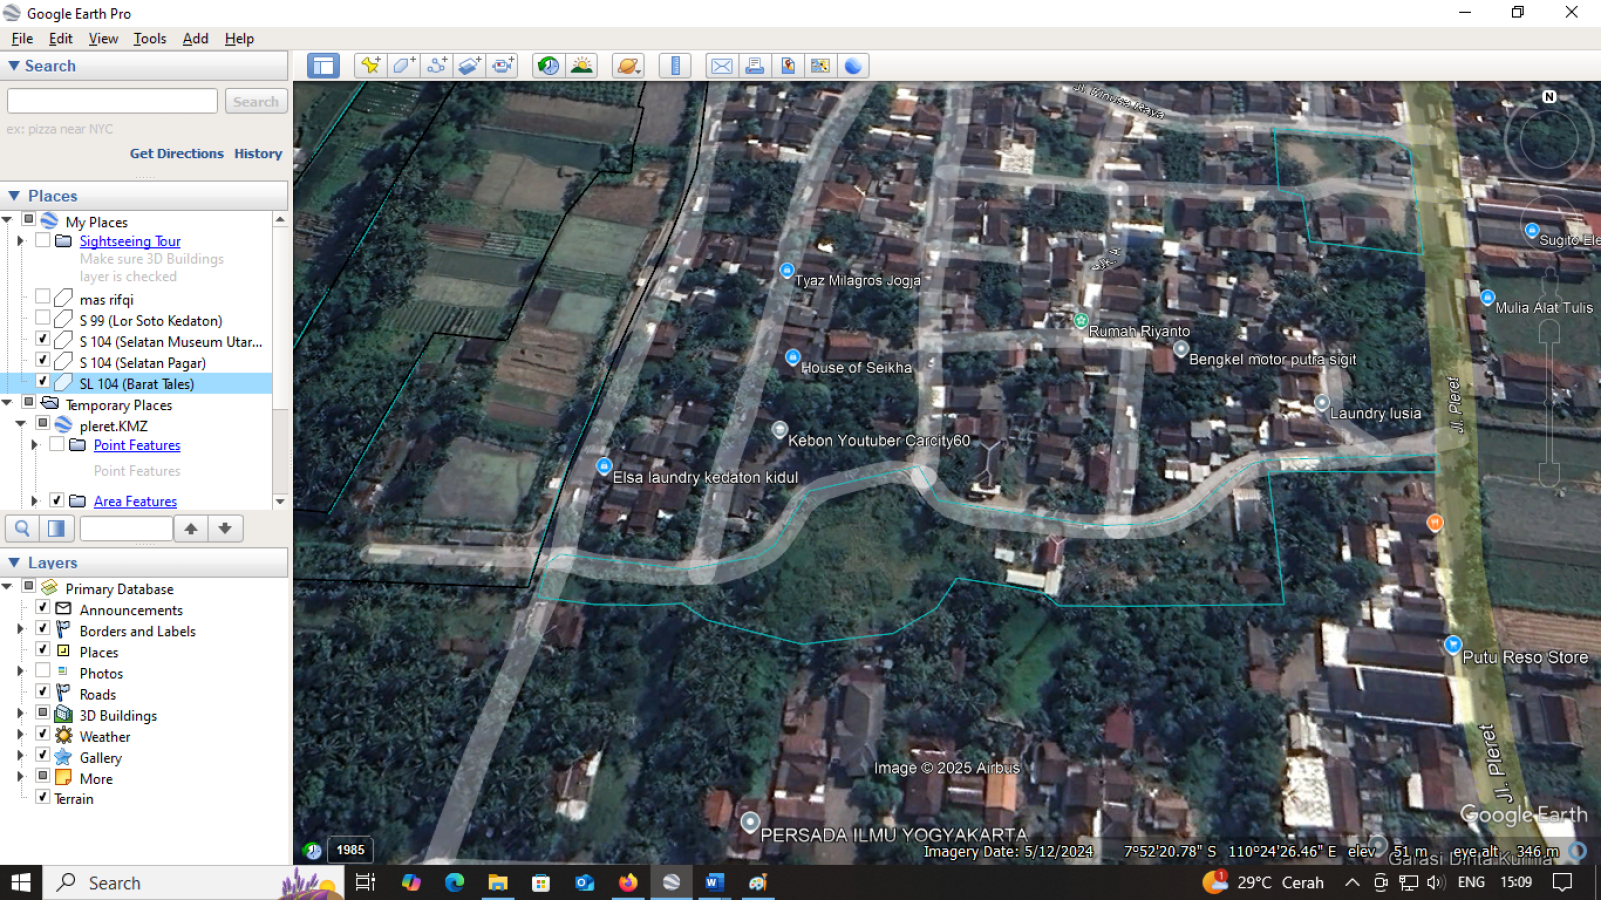Open the Point Features link
The width and height of the screenshot is (1601, 900).
137,445
